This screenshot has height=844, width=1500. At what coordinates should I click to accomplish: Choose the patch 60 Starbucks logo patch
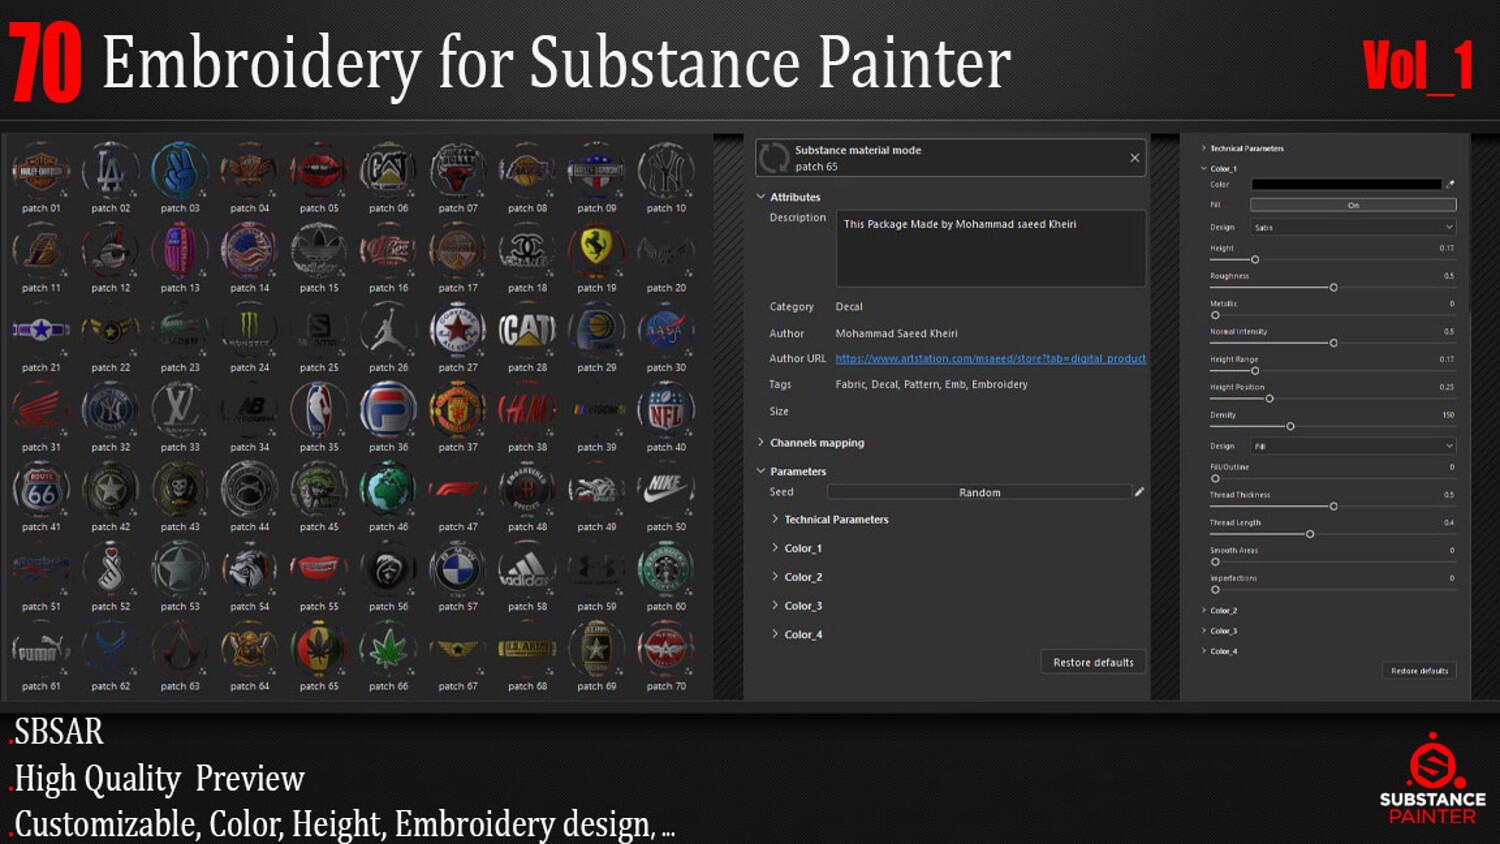(x=666, y=569)
